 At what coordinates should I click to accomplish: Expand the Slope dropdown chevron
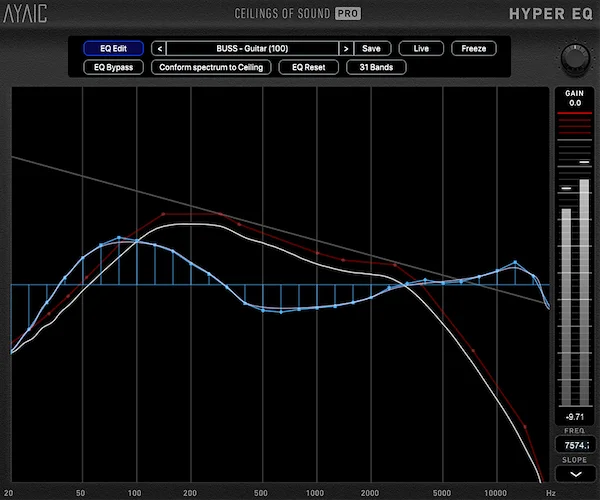point(573,475)
